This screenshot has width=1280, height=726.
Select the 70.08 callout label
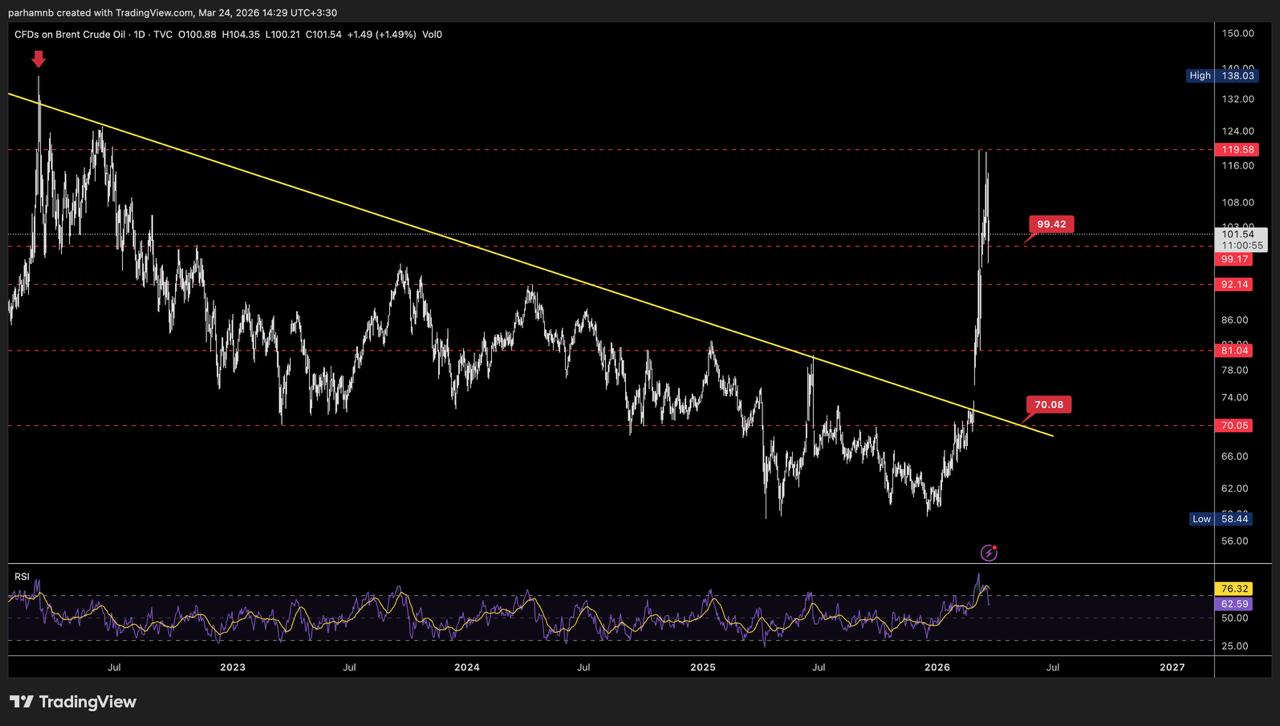1049,405
